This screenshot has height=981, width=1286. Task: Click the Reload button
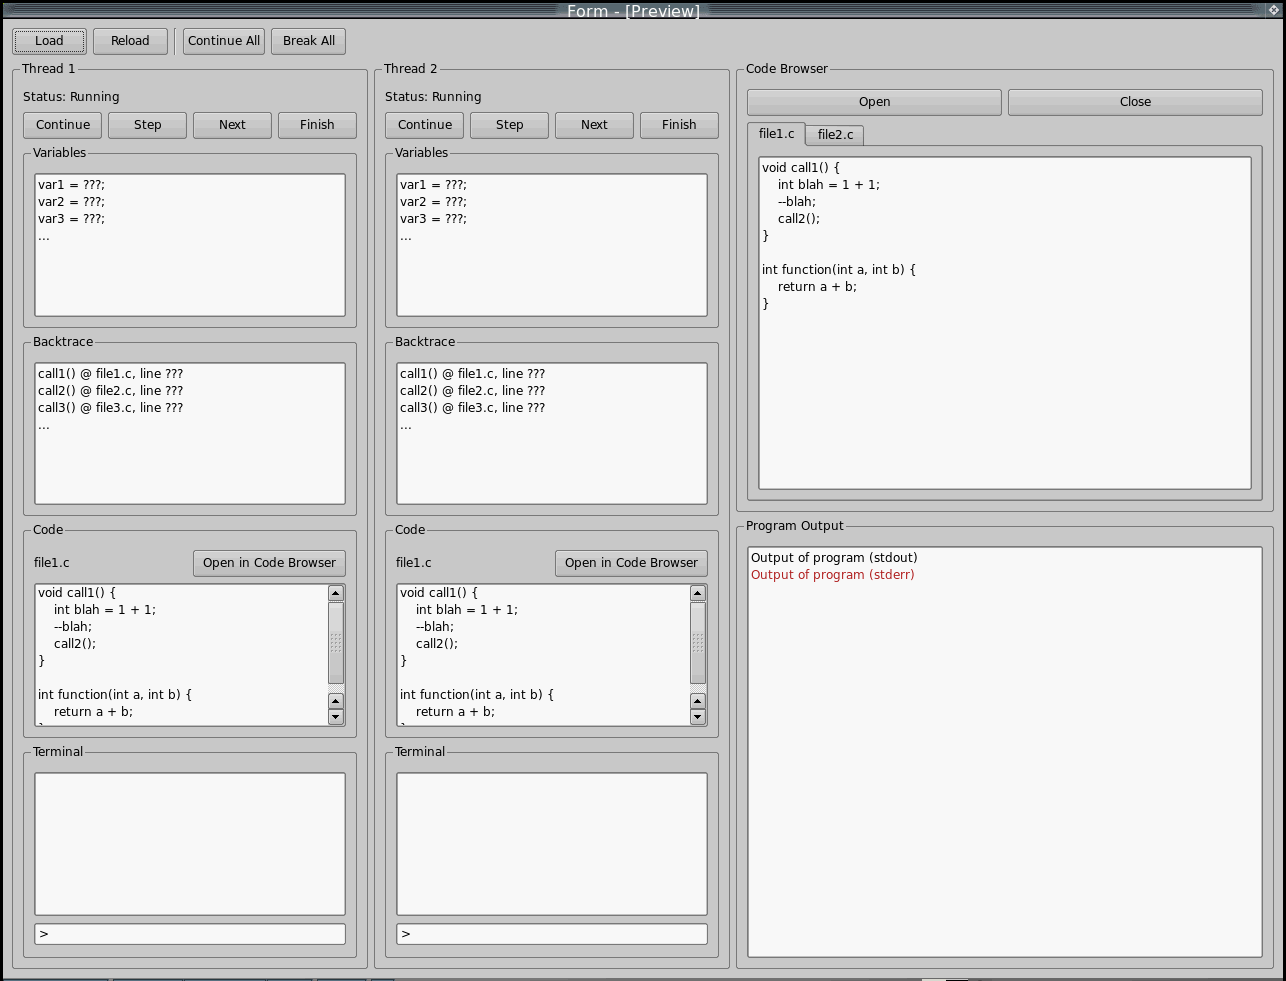tap(130, 41)
